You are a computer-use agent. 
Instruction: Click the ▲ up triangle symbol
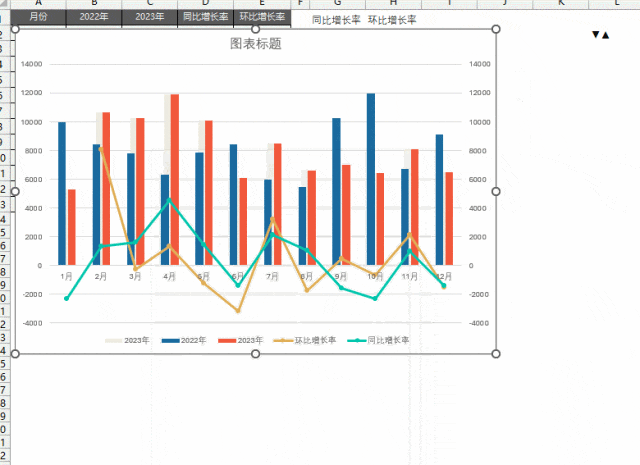point(605,36)
